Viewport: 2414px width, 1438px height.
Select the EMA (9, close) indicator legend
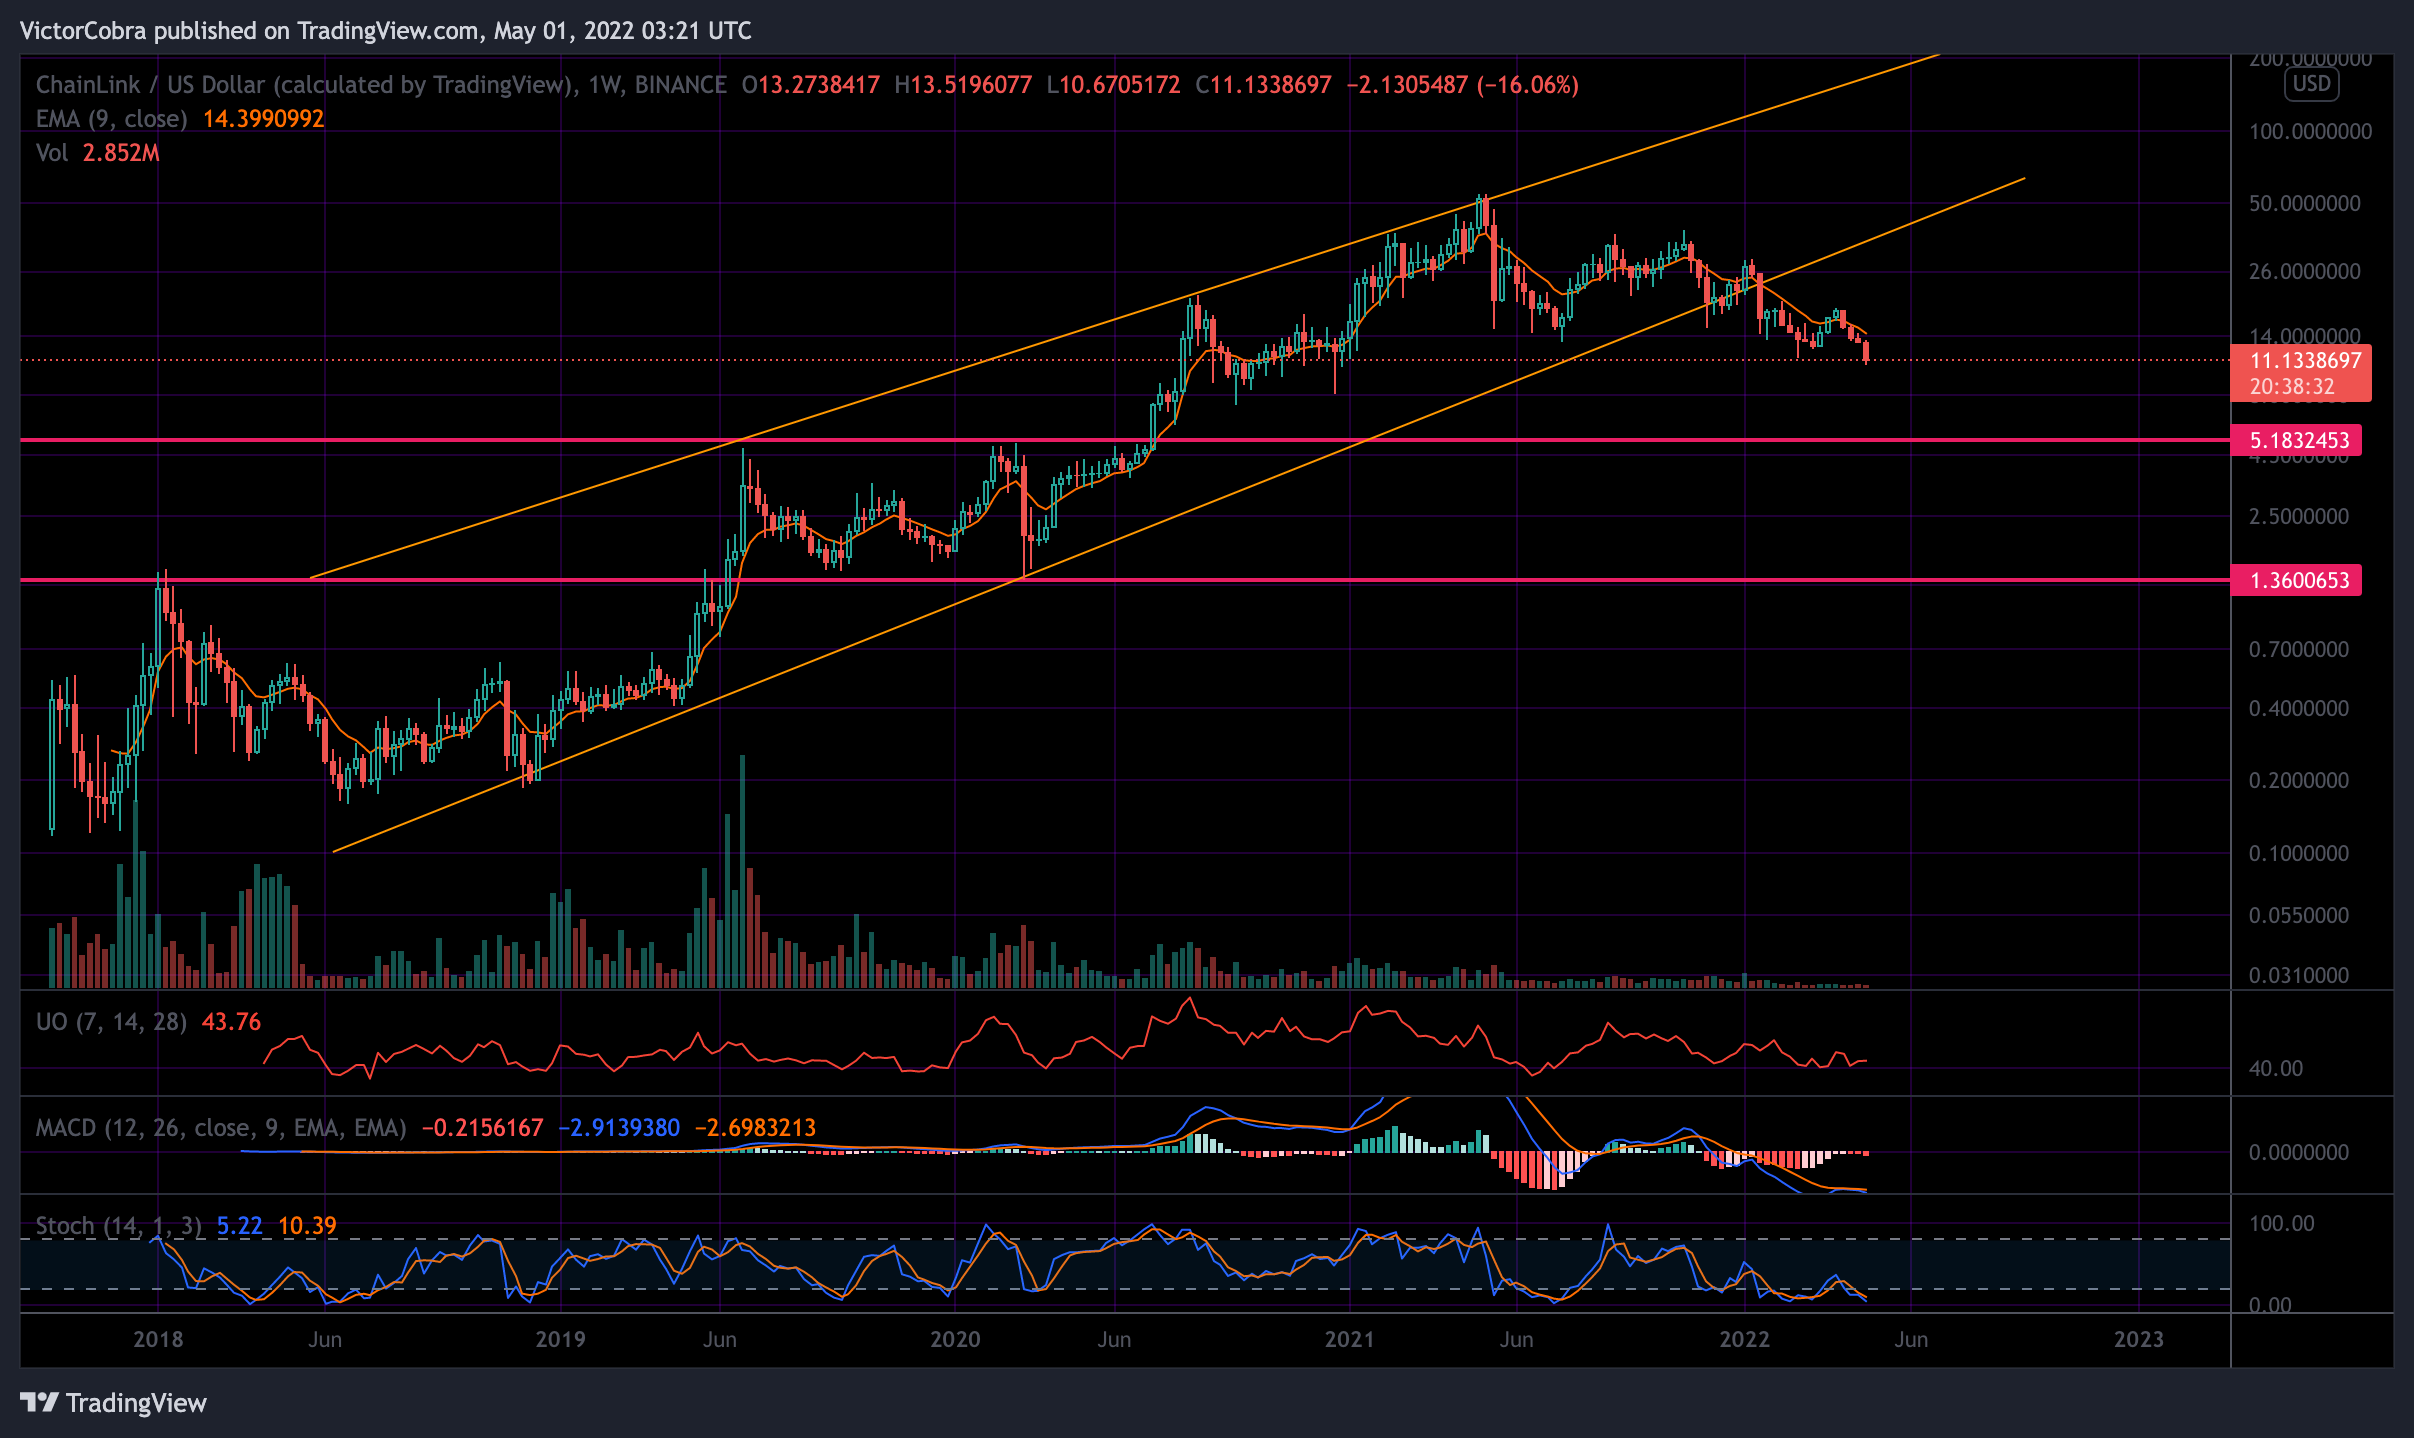pos(111,119)
